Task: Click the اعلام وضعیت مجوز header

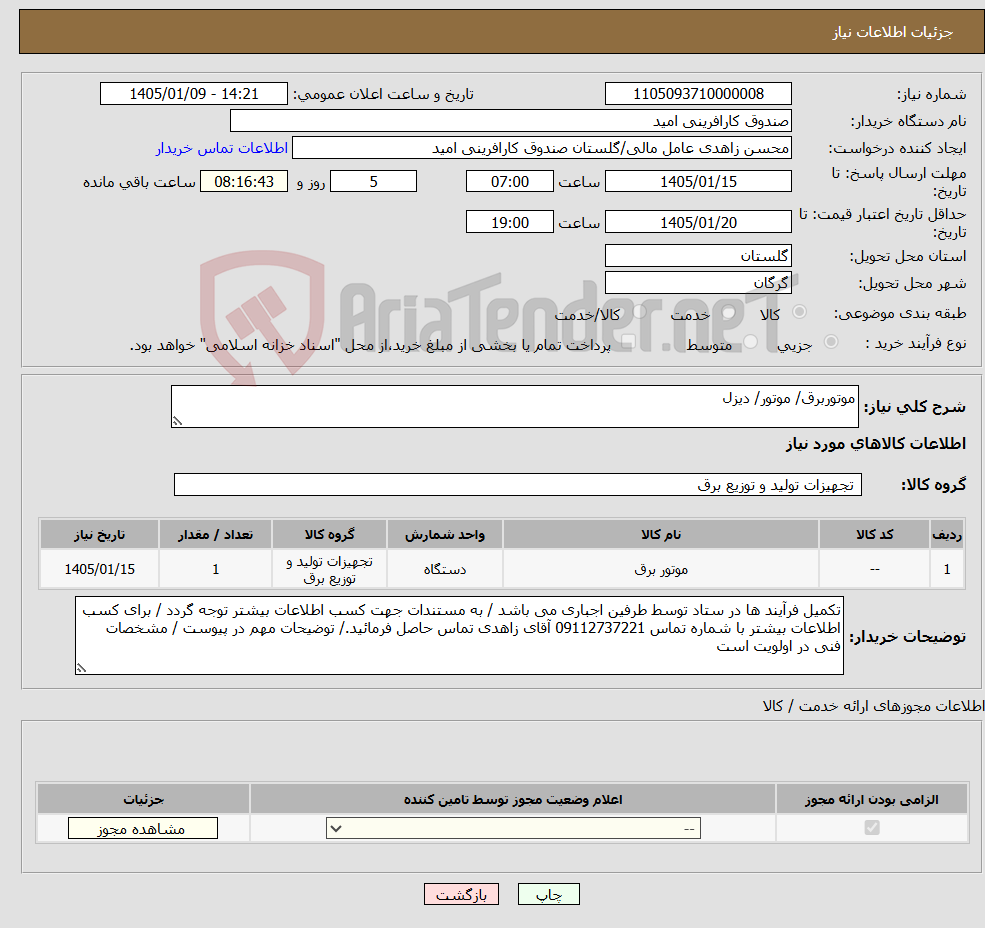Action: tap(513, 799)
